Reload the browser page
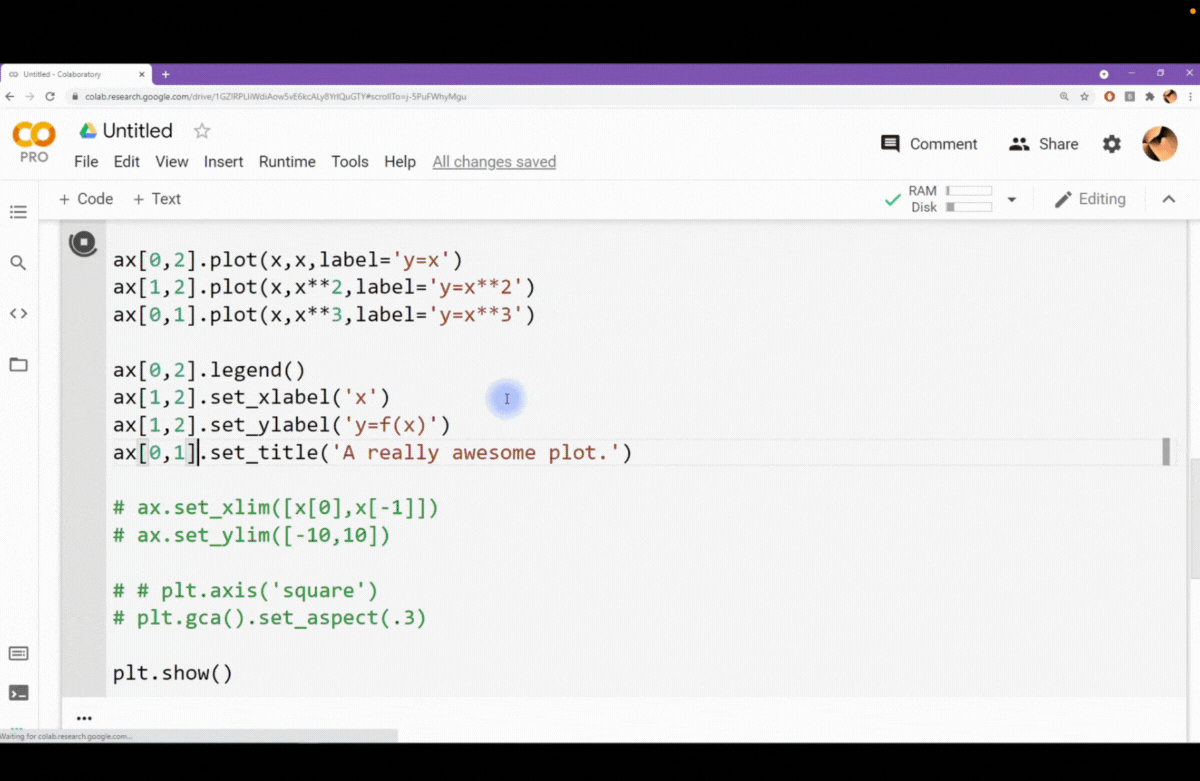The width and height of the screenshot is (1200, 781). click(x=50, y=97)
